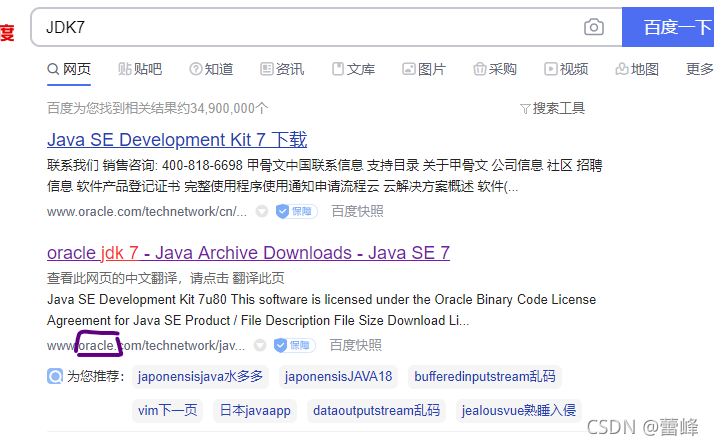Image resolution: width=714 pixels, height=445 pixels.
Task: Select the 网页 tab
Action: (69, 69)
